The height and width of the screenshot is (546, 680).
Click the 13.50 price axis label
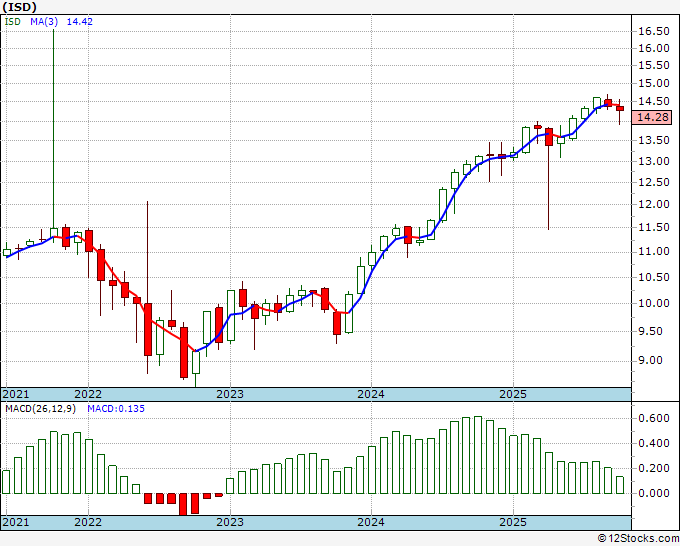tap(654, 141)
